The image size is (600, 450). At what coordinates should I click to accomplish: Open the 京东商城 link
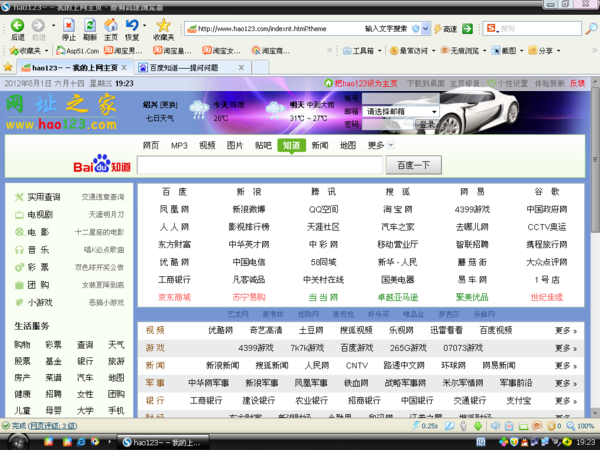click(174, 297)
